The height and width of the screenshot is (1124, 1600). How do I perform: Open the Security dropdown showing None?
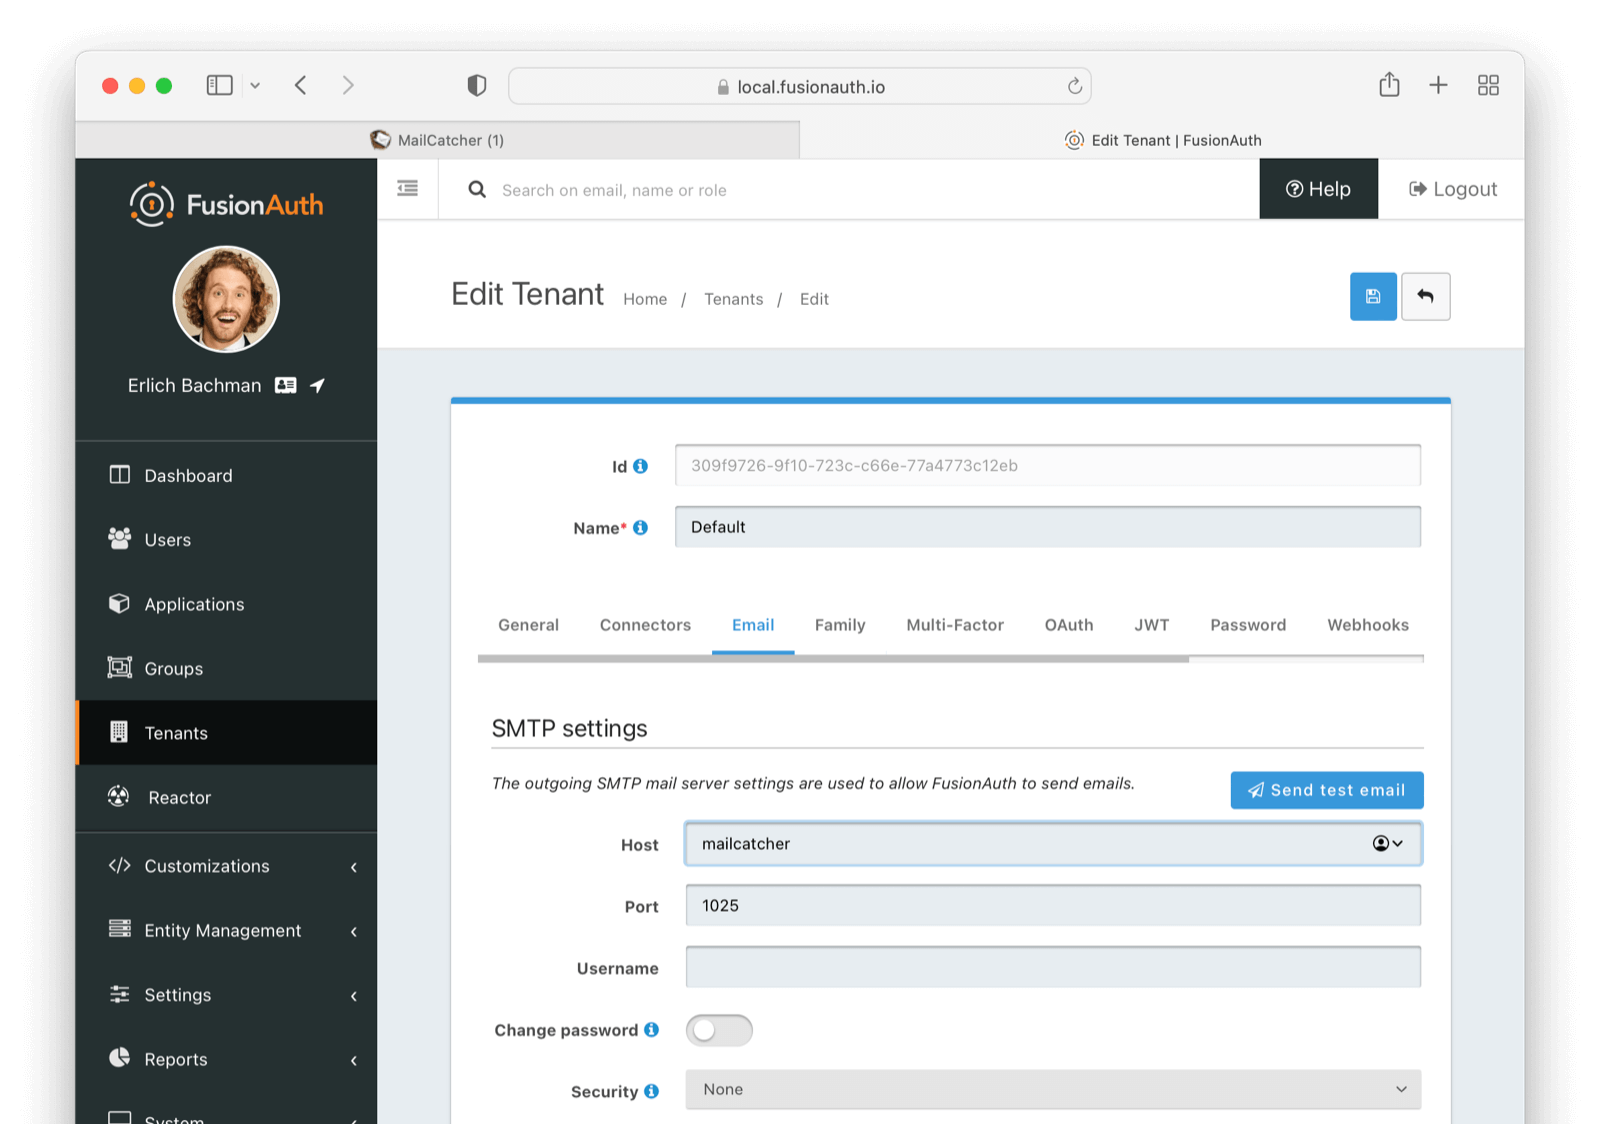point(1053,1089)
